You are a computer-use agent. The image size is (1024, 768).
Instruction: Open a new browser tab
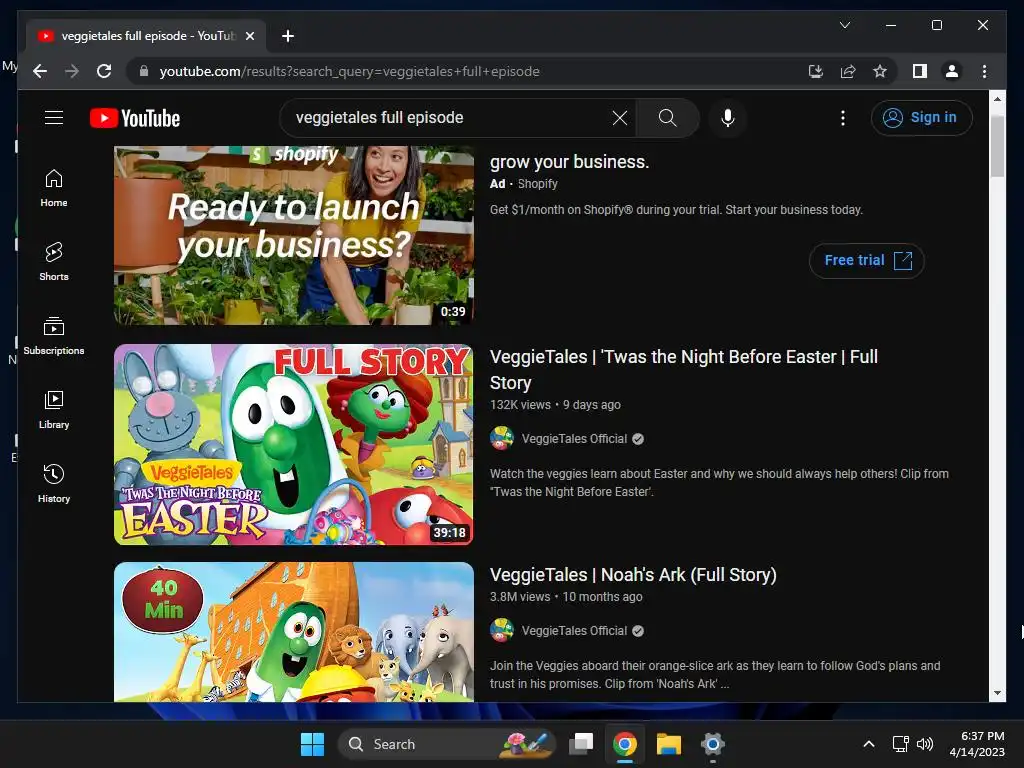tap(287, 36)
